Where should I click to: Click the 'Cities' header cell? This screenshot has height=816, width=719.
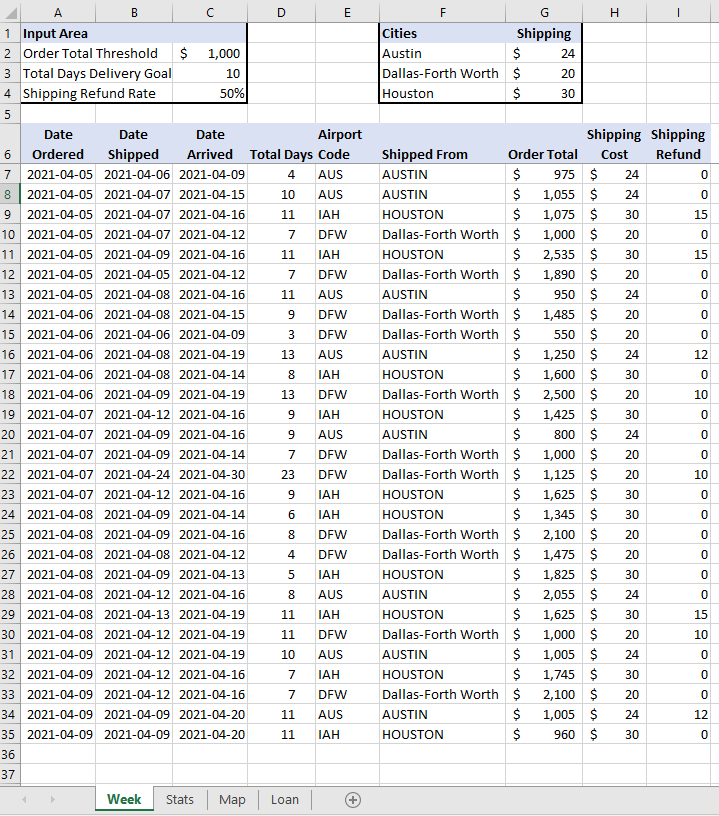442,33
